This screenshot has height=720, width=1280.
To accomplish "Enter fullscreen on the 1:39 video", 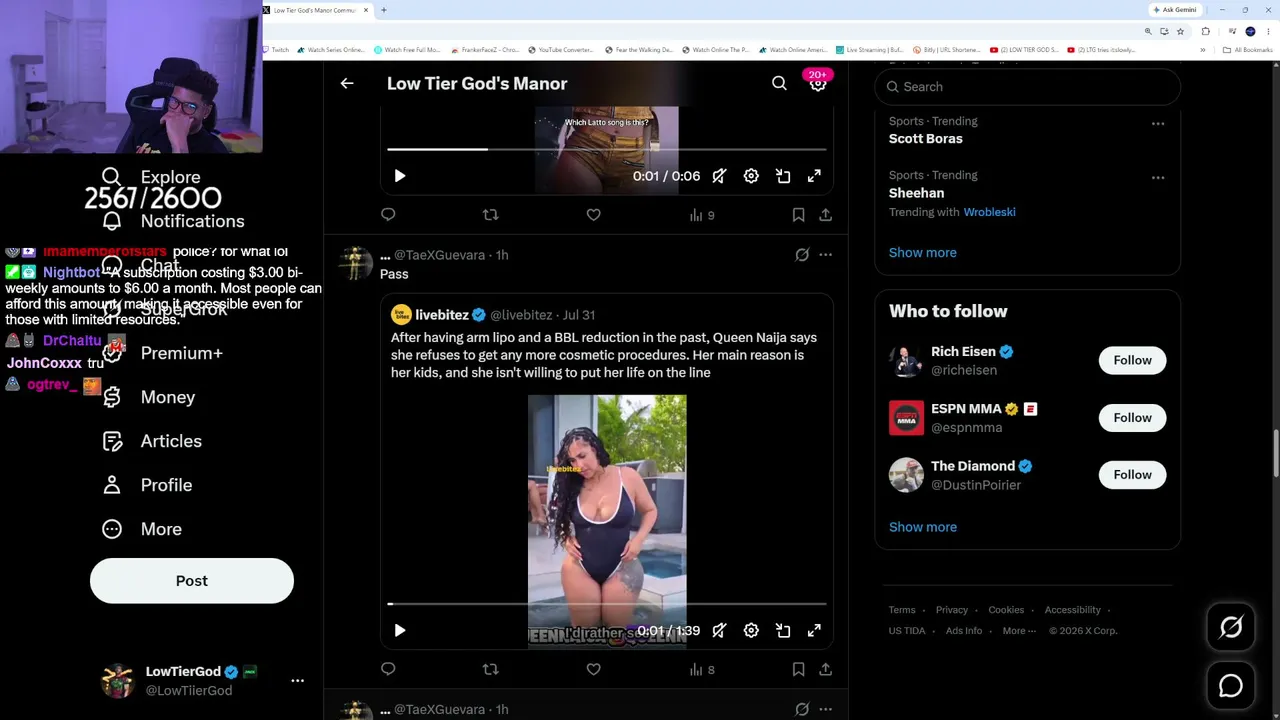I will (x=815, y=630).
